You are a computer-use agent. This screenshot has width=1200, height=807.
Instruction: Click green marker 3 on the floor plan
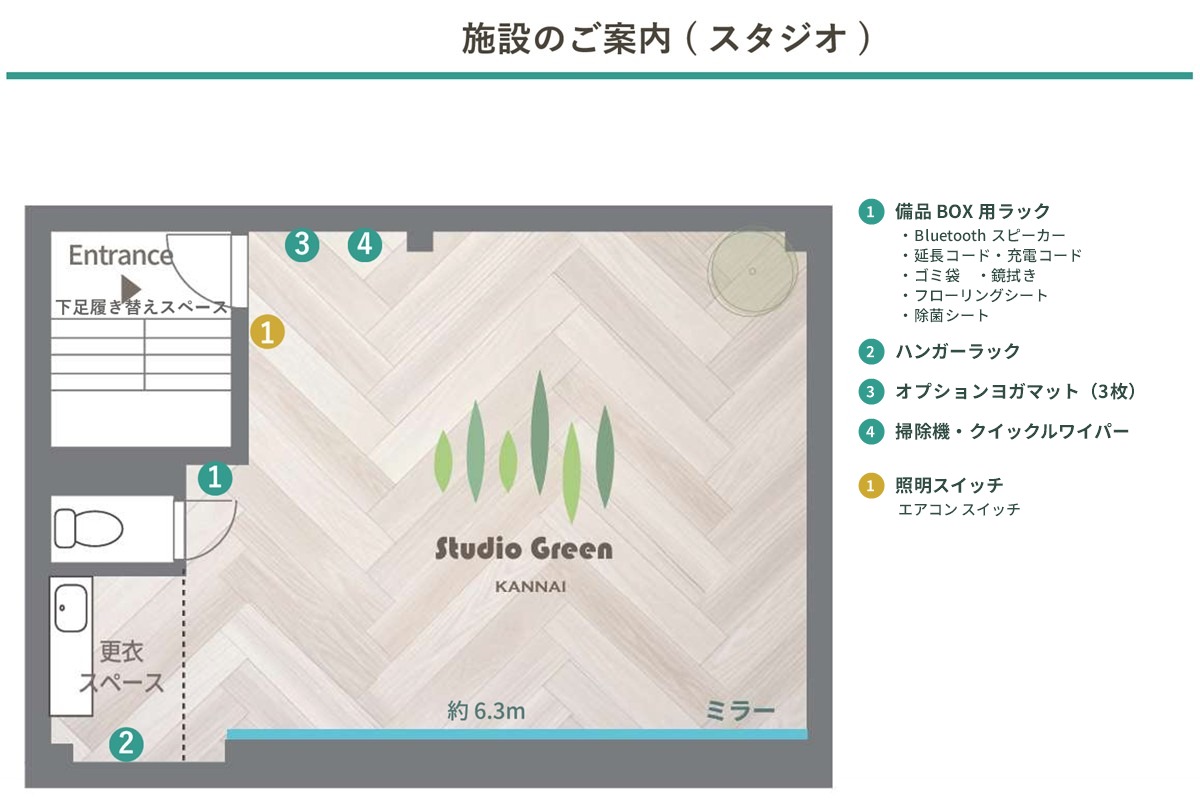pyautogui.click(x=302, y=243)
